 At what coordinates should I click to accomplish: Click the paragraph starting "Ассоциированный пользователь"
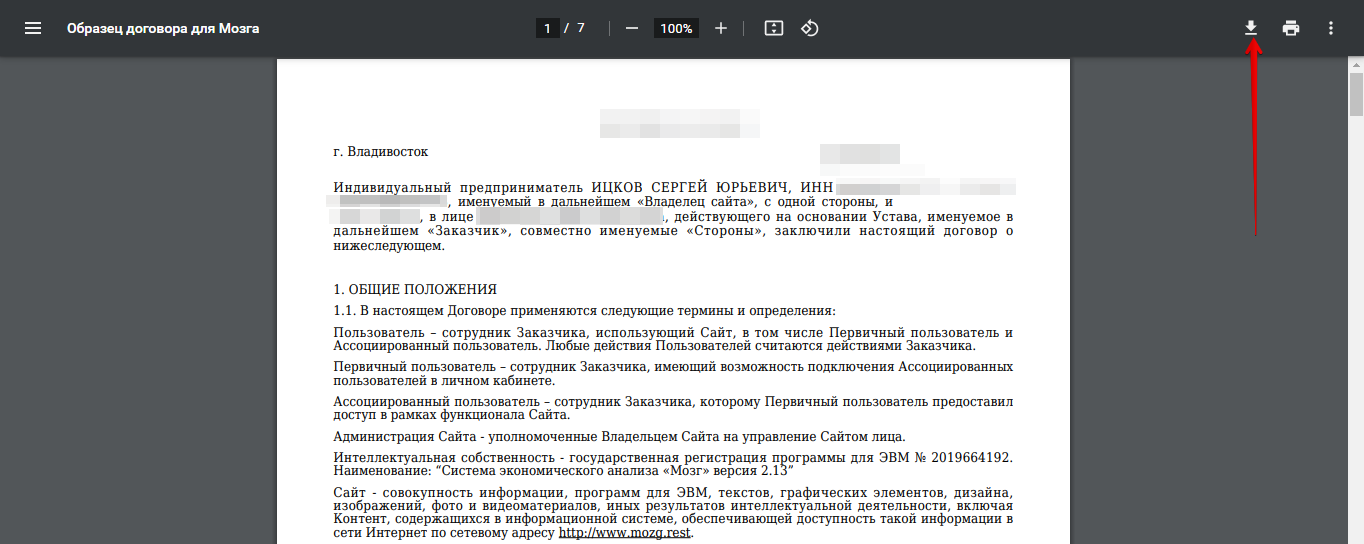click(673, 408)
